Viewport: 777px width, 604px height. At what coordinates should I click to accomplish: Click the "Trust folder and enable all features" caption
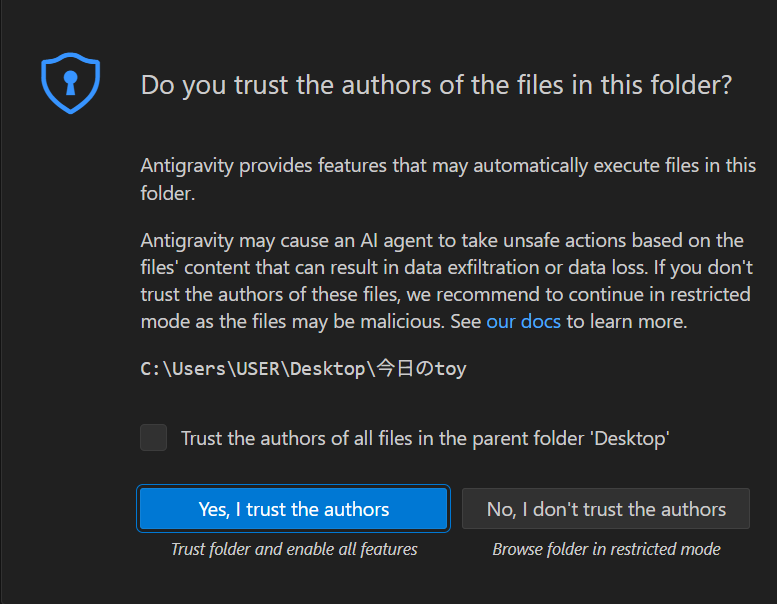coord(294,549)
